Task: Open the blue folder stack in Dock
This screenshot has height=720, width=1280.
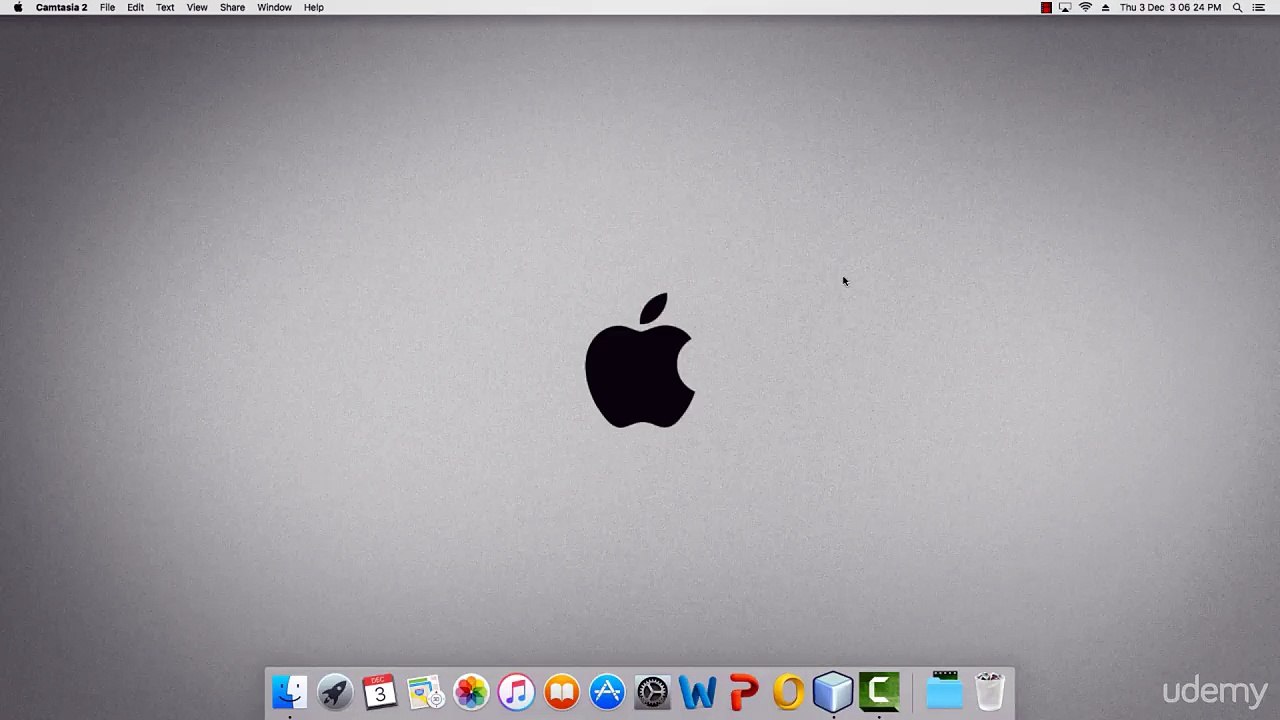Action: (944, 692)
